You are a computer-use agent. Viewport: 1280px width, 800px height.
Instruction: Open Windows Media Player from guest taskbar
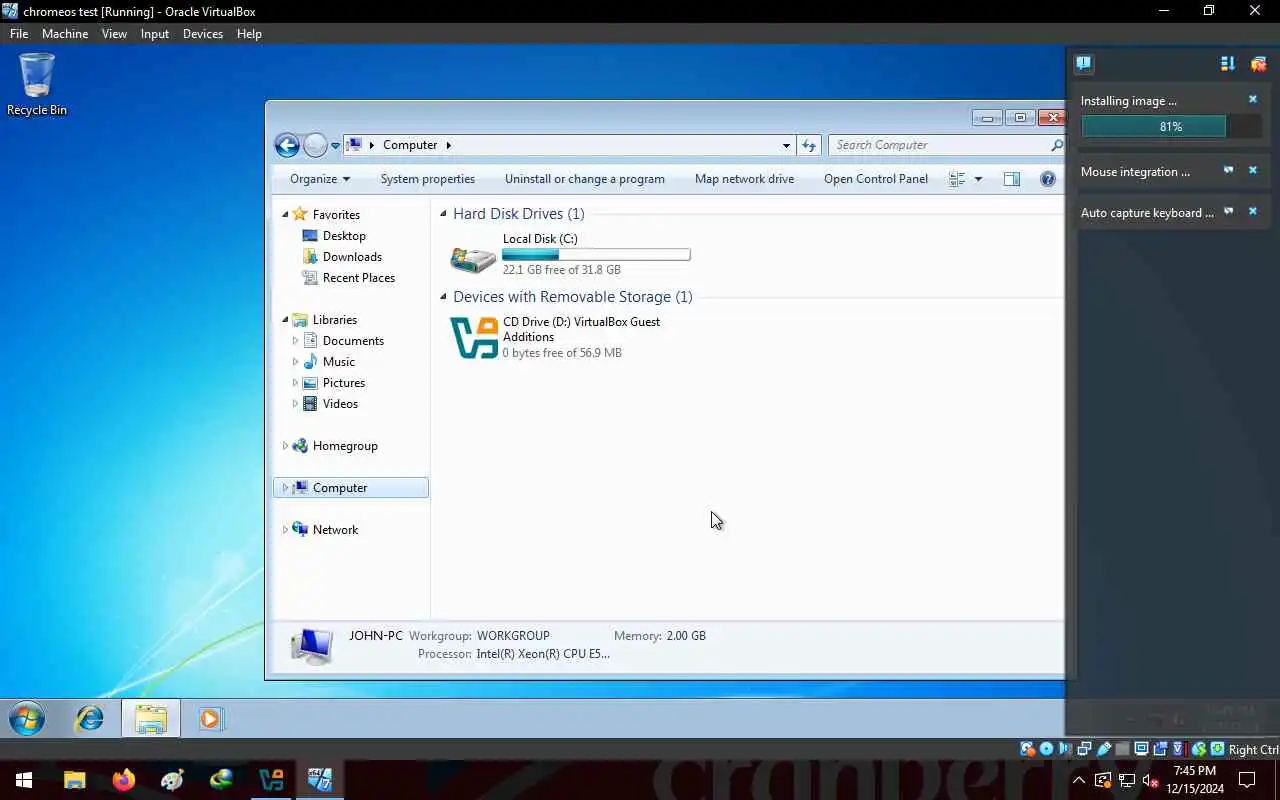211,718
